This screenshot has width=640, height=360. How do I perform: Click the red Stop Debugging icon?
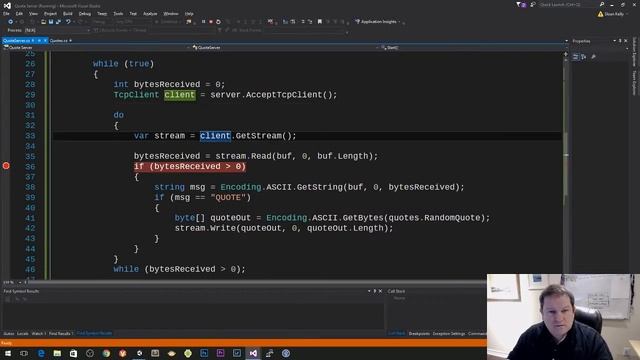click(211, 22)
